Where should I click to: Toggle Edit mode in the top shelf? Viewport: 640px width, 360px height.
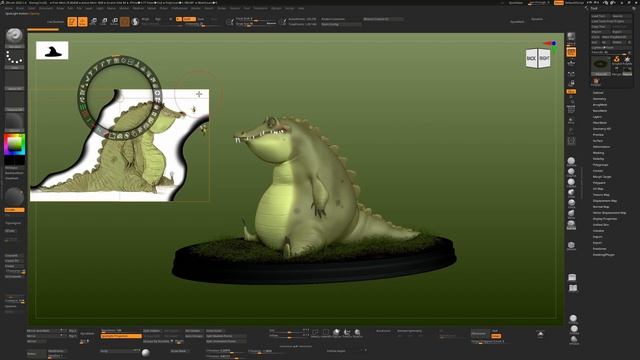[72, 22]
